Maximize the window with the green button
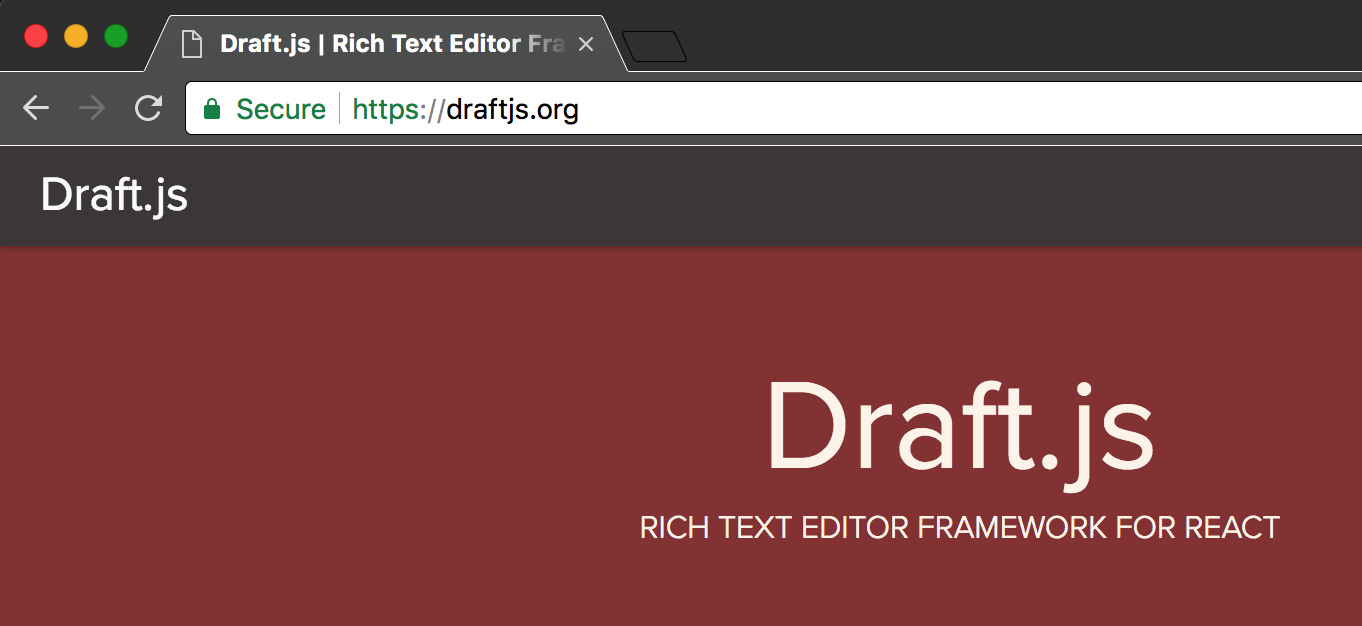 (x=116, y=36)
